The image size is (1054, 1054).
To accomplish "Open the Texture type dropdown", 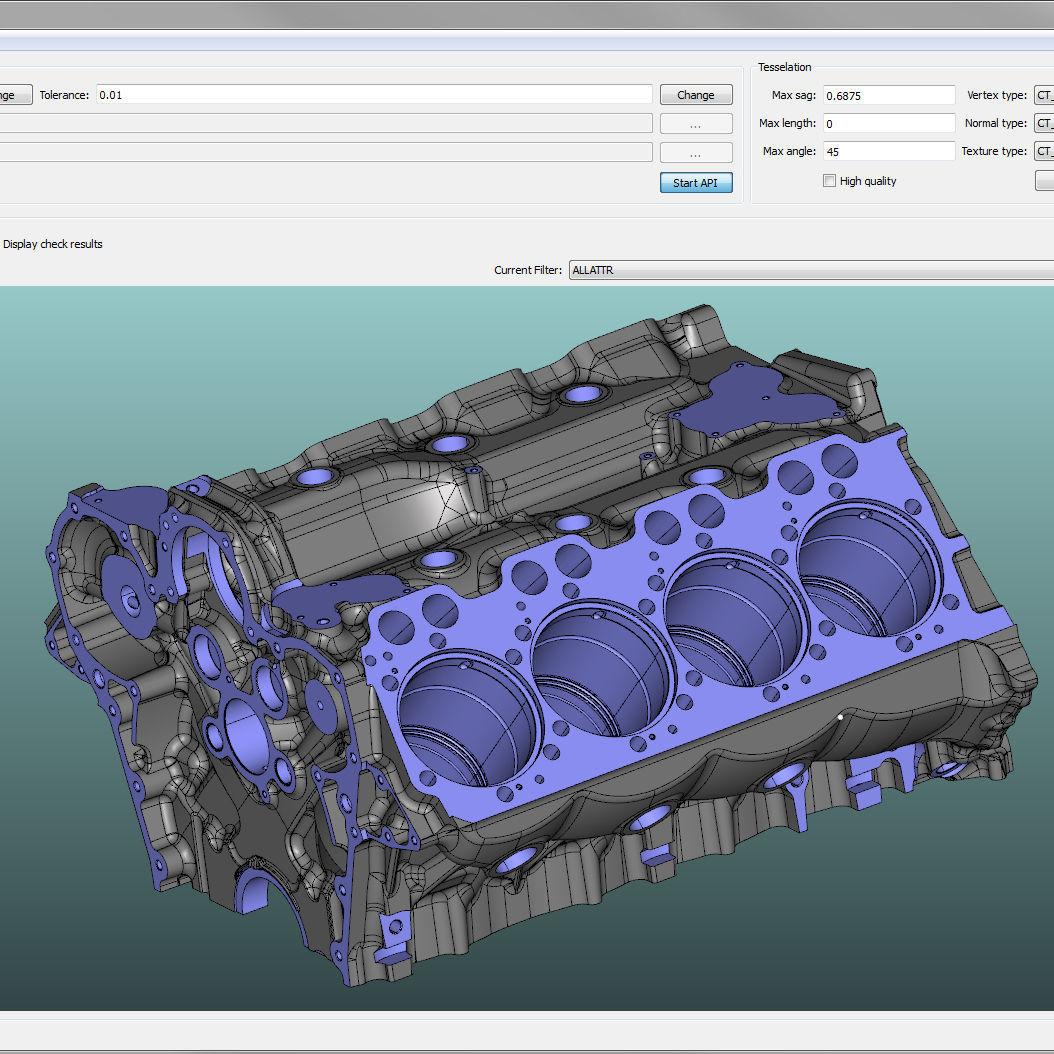I will [1045, 151].
